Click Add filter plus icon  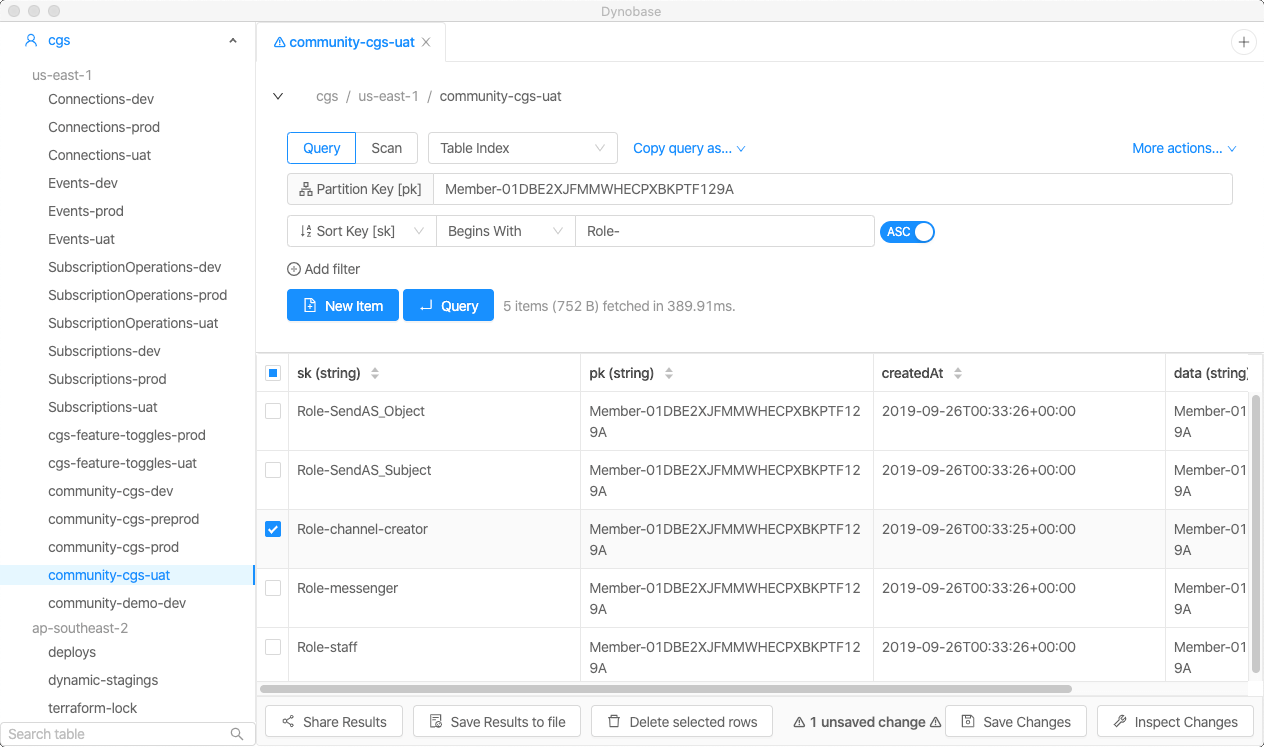(x=294, y=269)
